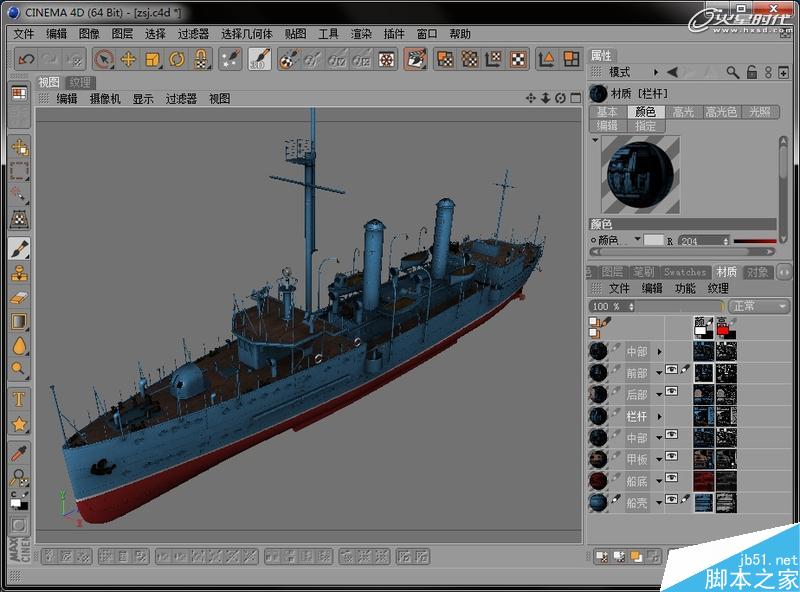
Task: Pick the Brush tool in the left toolbar
Action: click(19, 248)
